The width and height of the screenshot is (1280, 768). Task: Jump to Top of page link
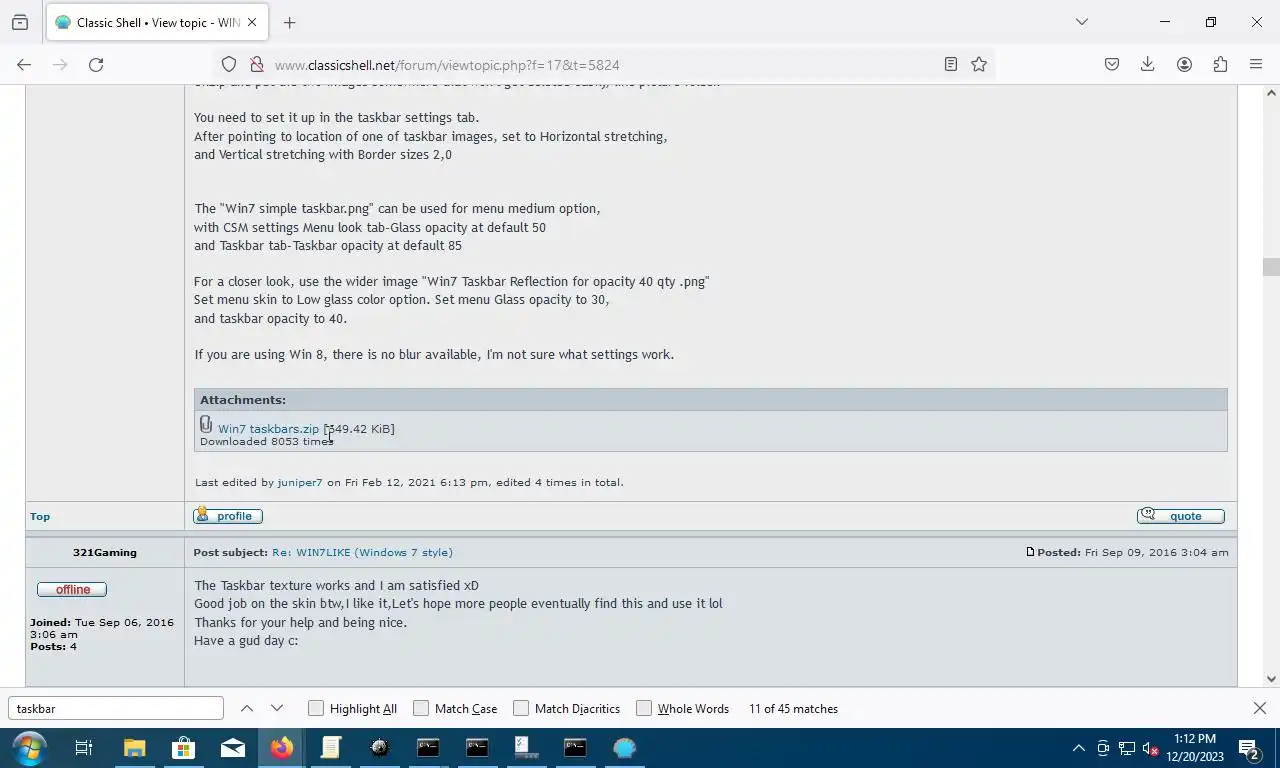(x=40, y=516)
